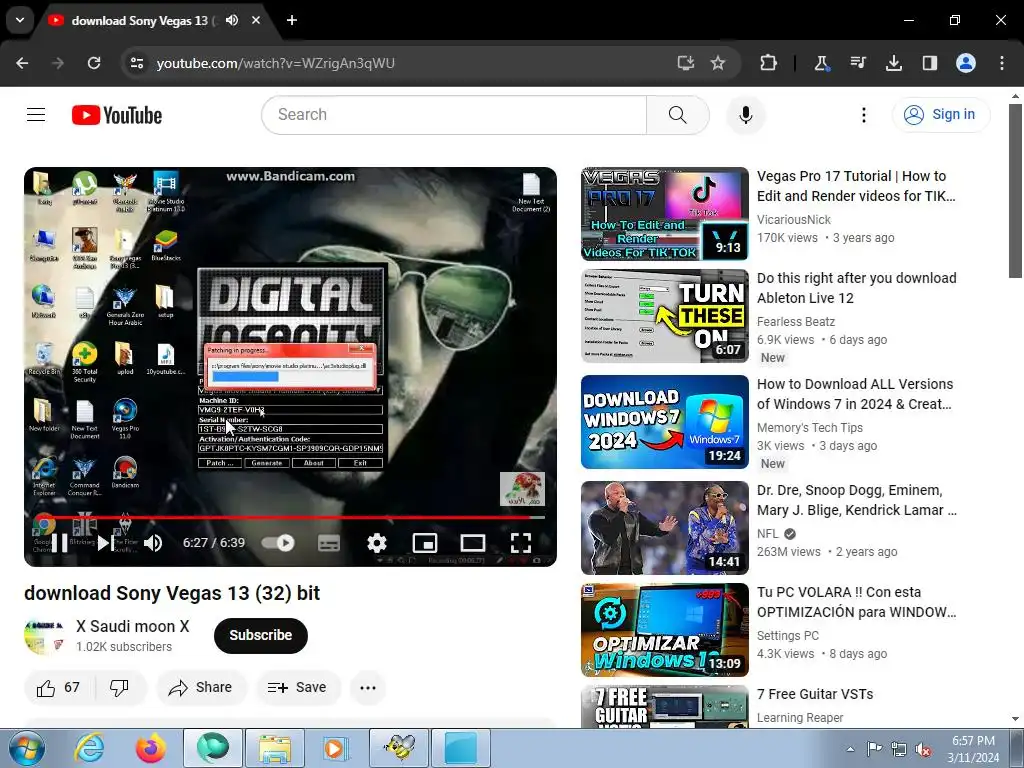Toggle Chrome side panel

pyautogui.click(x=929, y=63)
